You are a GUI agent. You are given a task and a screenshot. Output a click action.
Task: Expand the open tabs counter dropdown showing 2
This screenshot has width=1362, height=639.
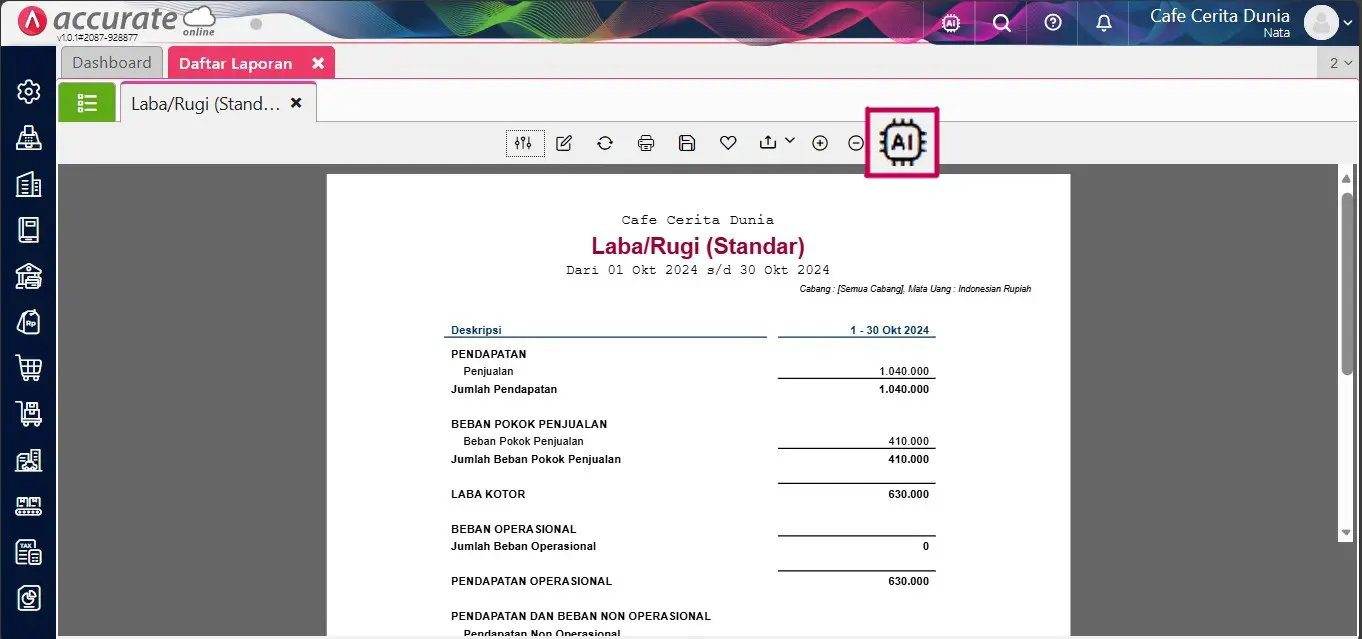point(1340,62)
